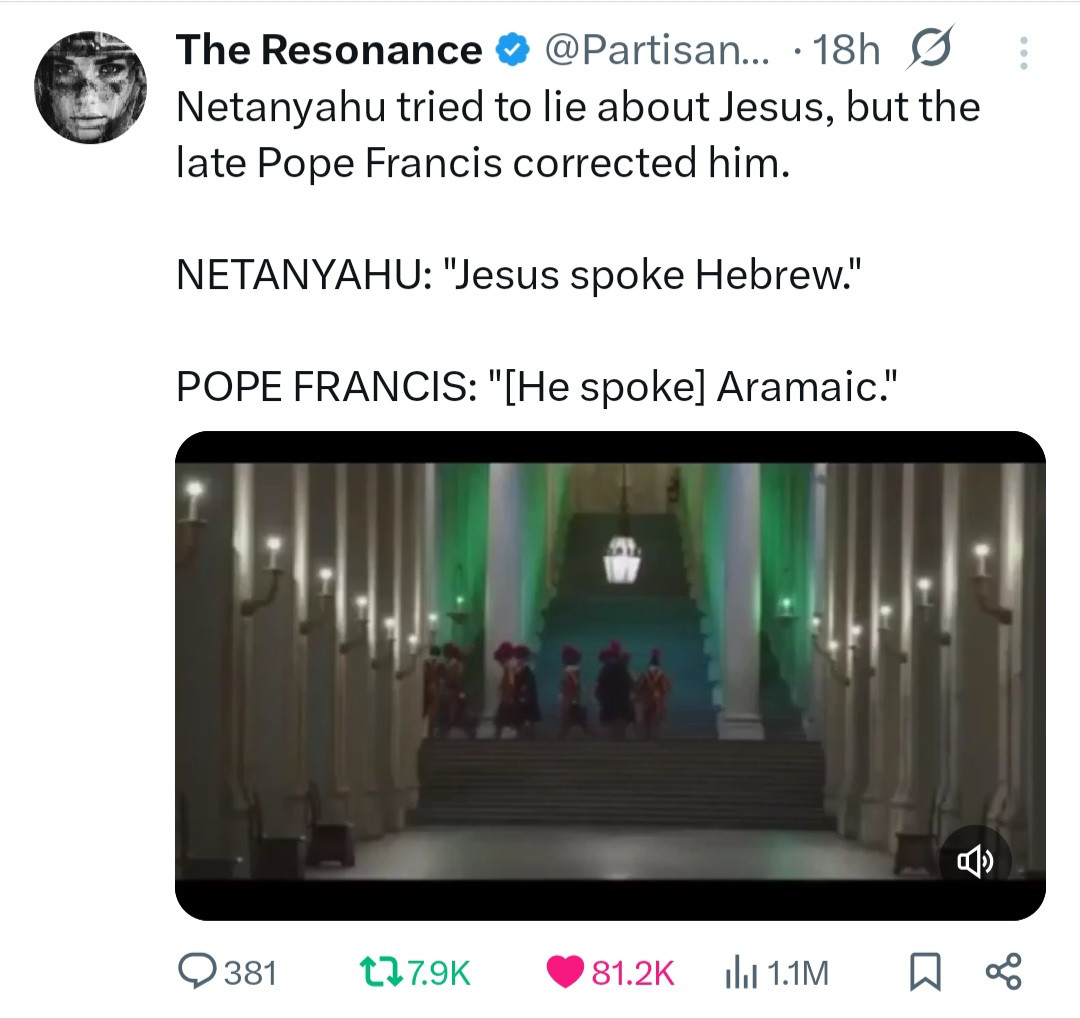Open The Resonance profile avatar

[90, 87]
